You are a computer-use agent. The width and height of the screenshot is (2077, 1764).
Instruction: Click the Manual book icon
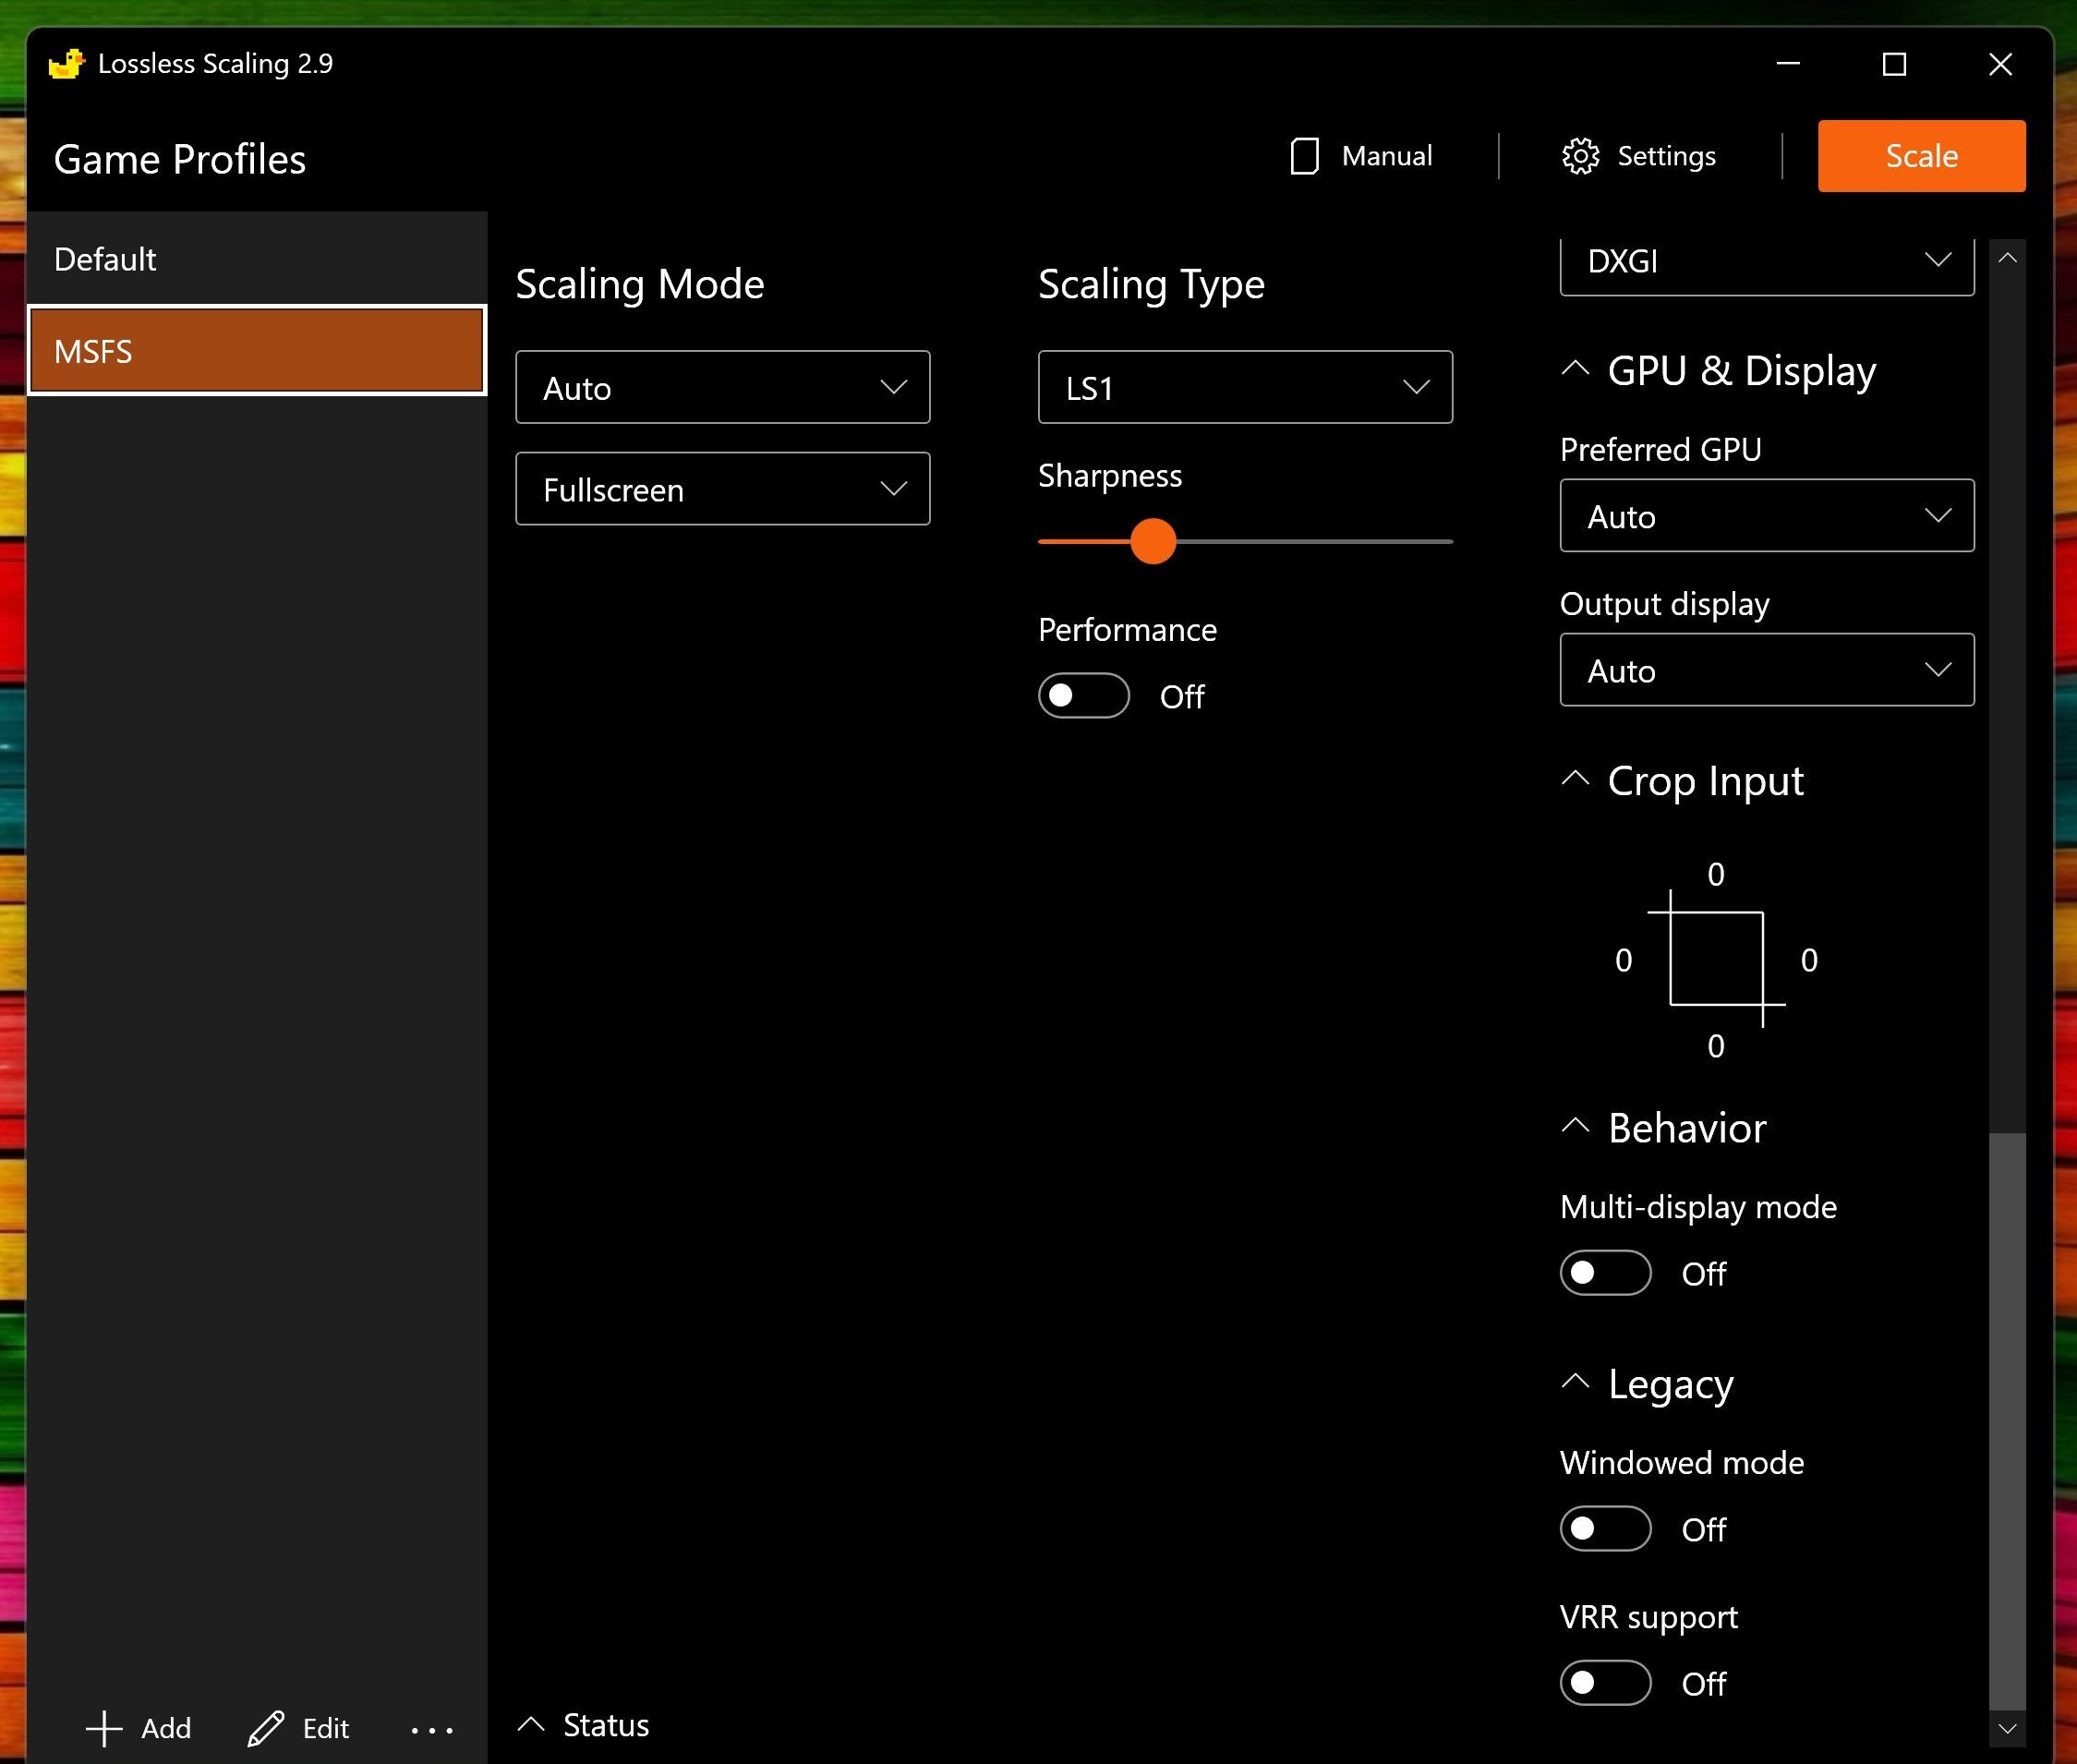point(1305,155)
